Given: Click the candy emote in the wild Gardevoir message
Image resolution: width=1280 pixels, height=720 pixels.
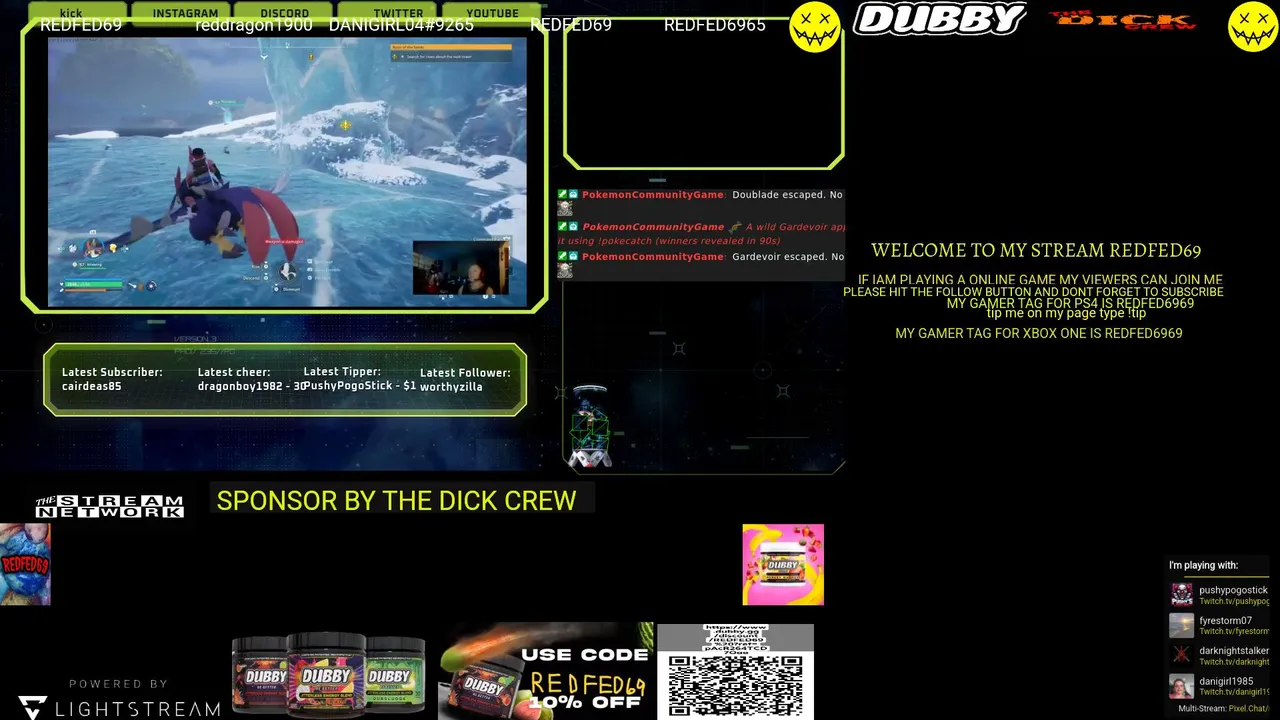Looking at the screenshot, I should pyautogui.click(x=735, y=226).
